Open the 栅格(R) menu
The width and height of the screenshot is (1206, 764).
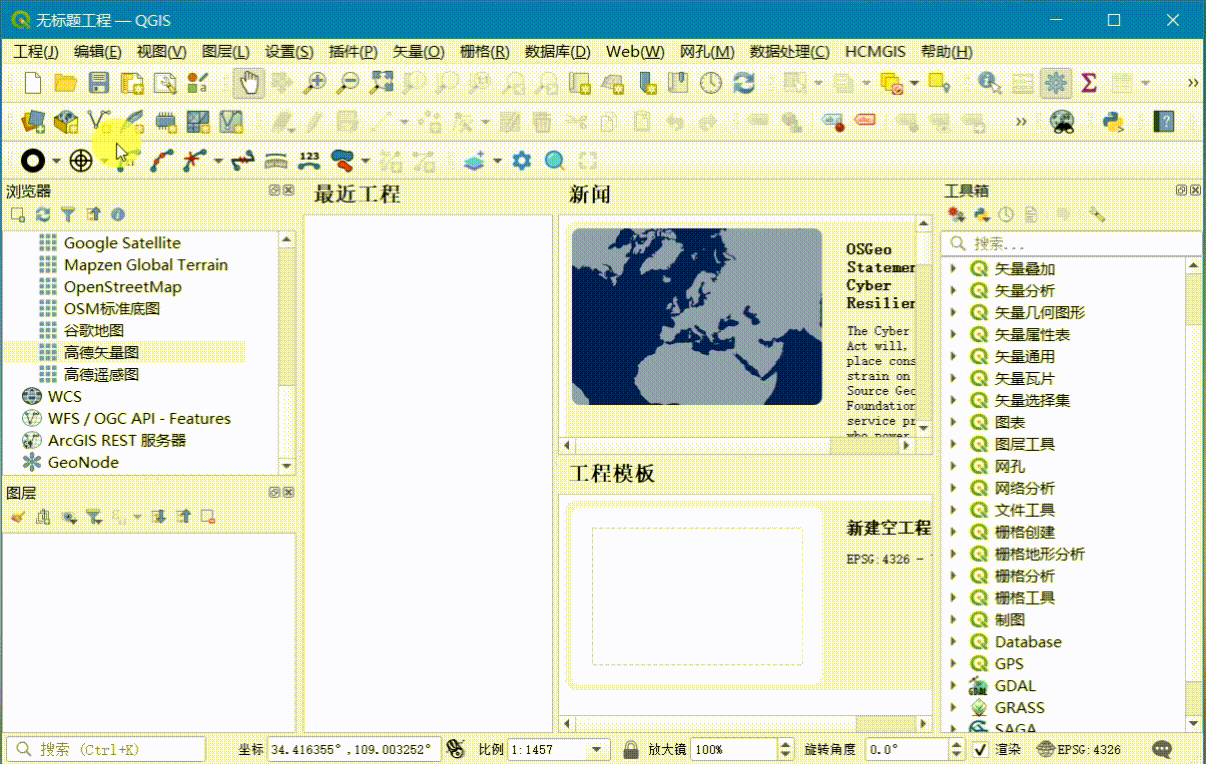click(484, 52)
